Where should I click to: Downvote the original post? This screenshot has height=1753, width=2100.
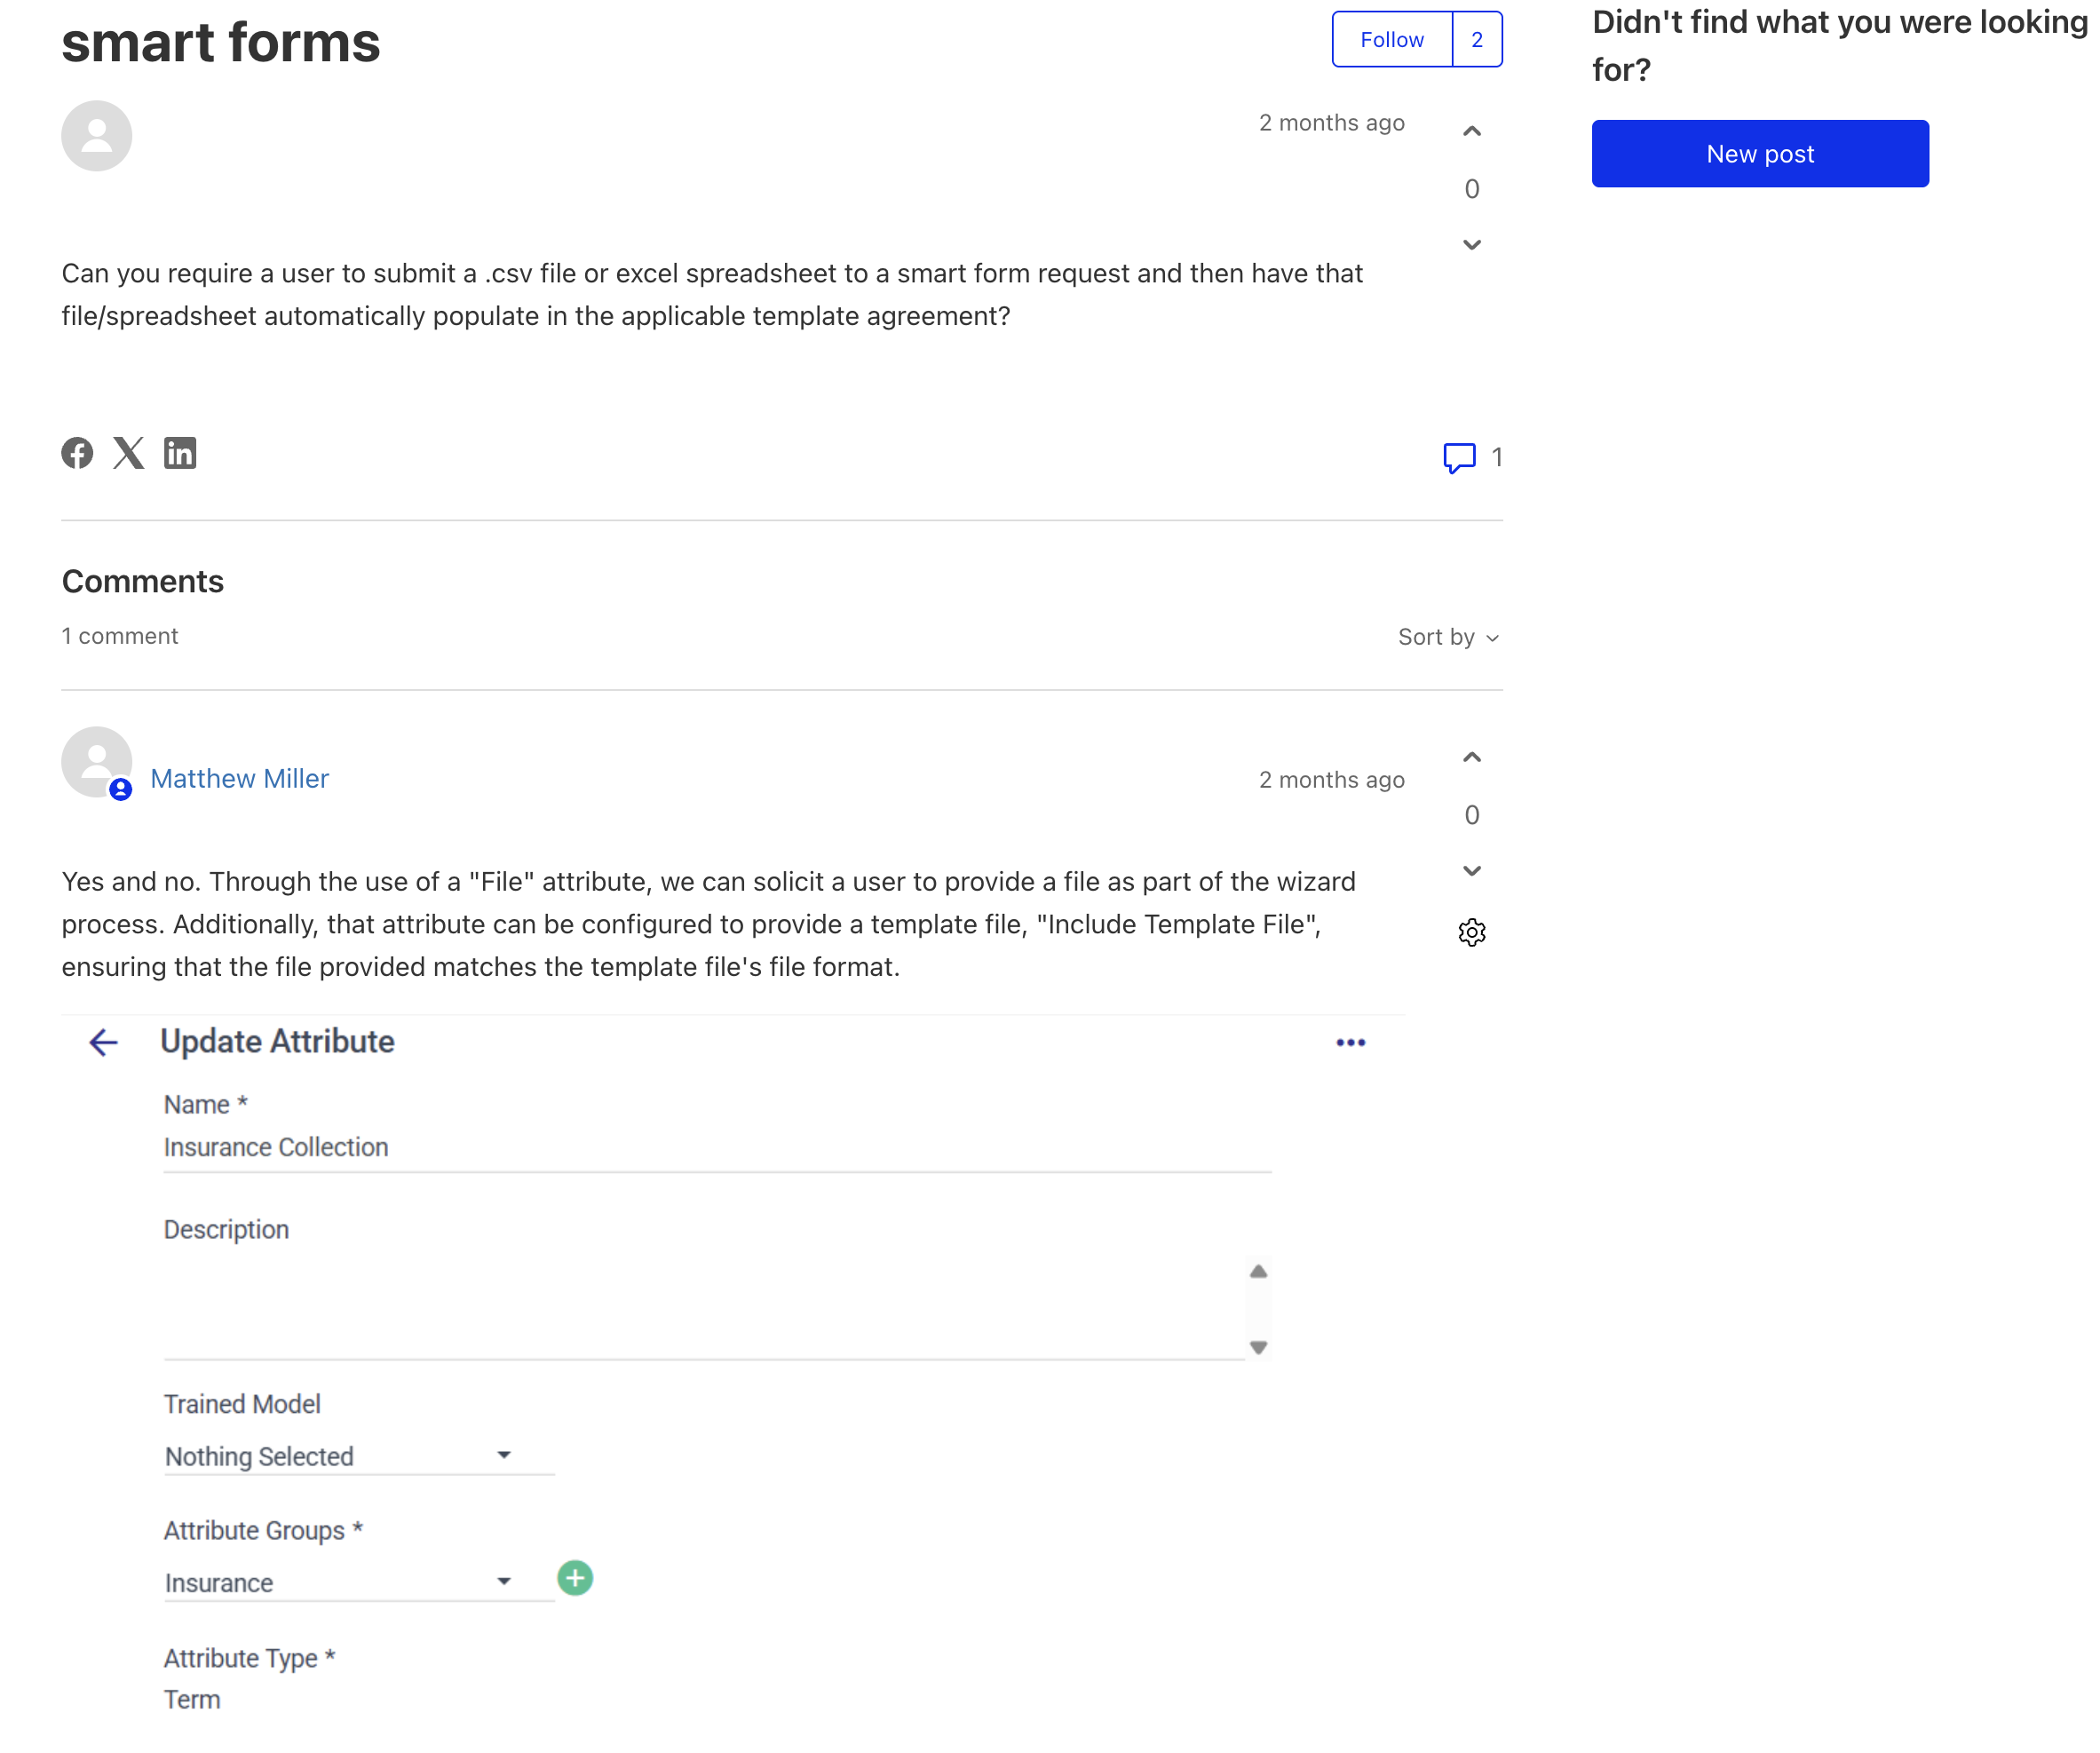coord(1471,245)
